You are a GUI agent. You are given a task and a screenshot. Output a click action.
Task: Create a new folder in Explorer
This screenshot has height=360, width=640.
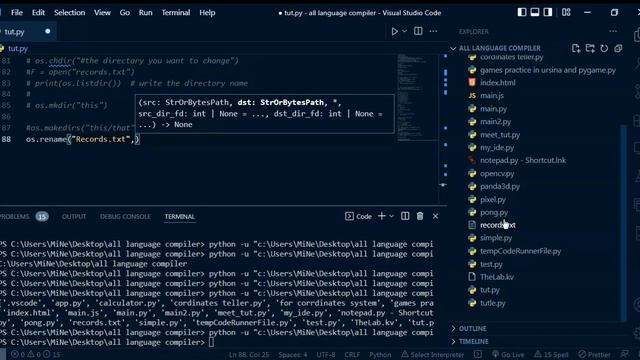590,48
